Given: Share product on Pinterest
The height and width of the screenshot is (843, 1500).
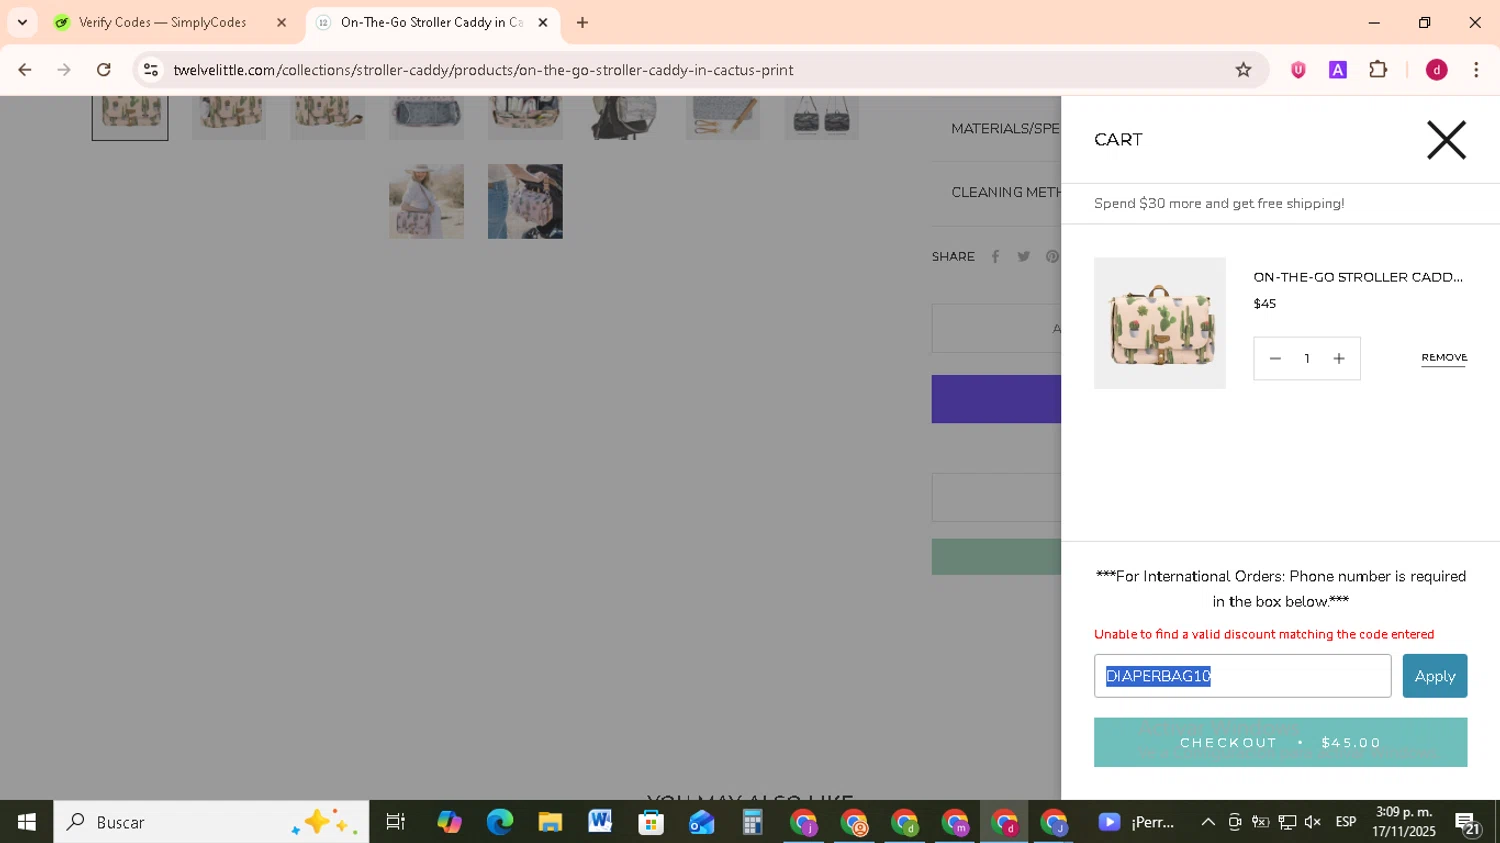Looking at the screenshot, I should [1052, 256].
